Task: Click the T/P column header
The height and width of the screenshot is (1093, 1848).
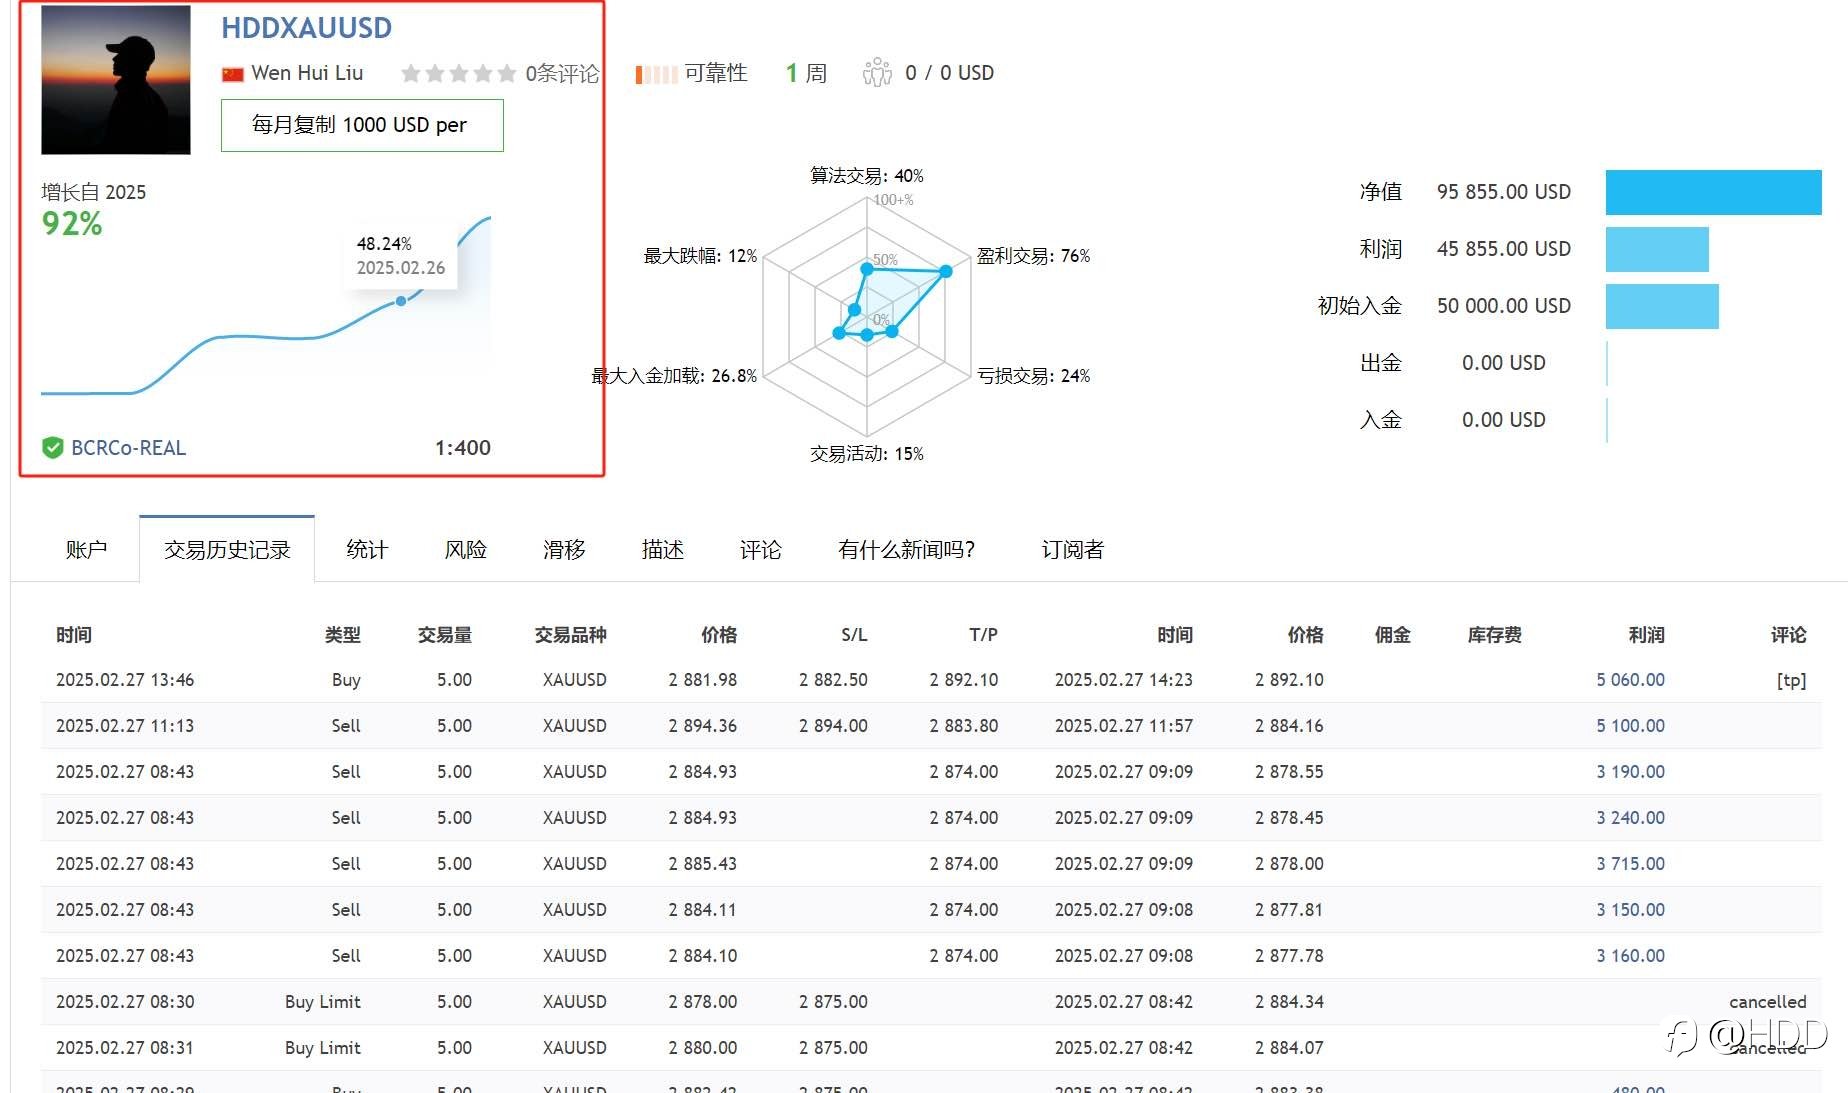Action: 983,634
